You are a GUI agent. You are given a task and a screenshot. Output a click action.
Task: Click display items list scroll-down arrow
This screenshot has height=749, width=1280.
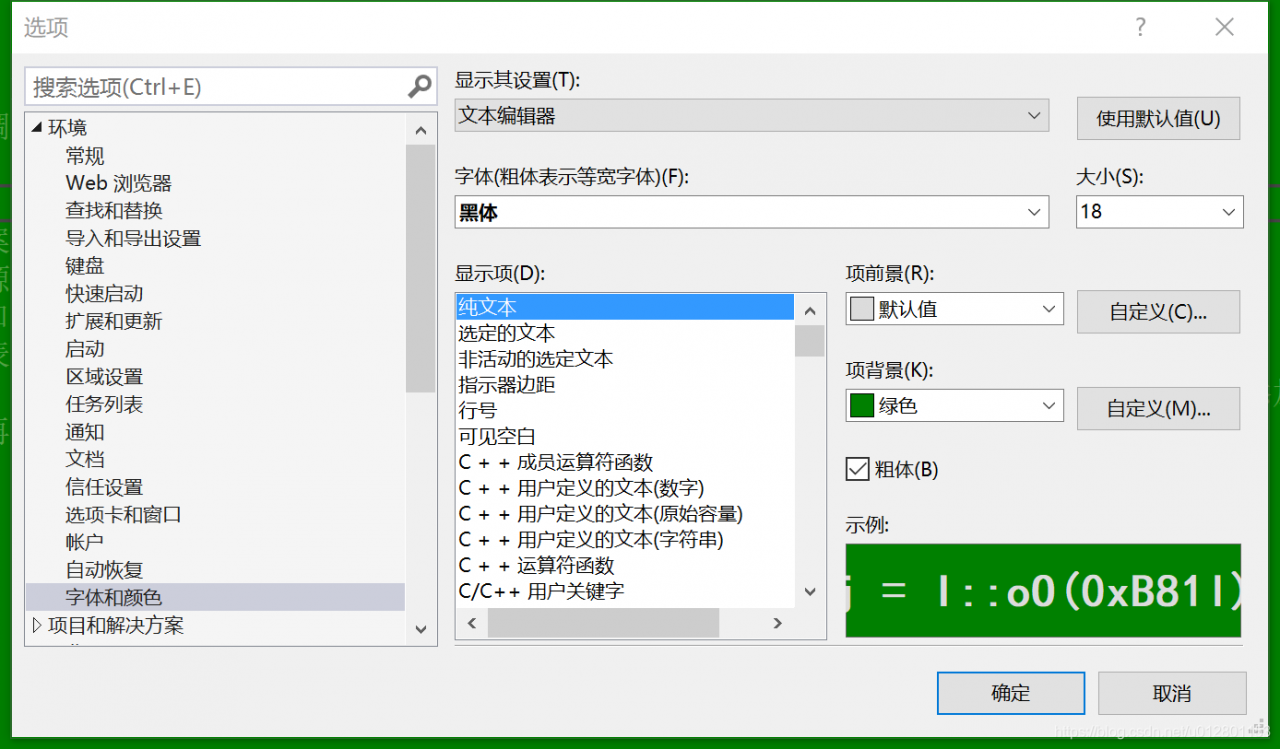coord(810,592)
